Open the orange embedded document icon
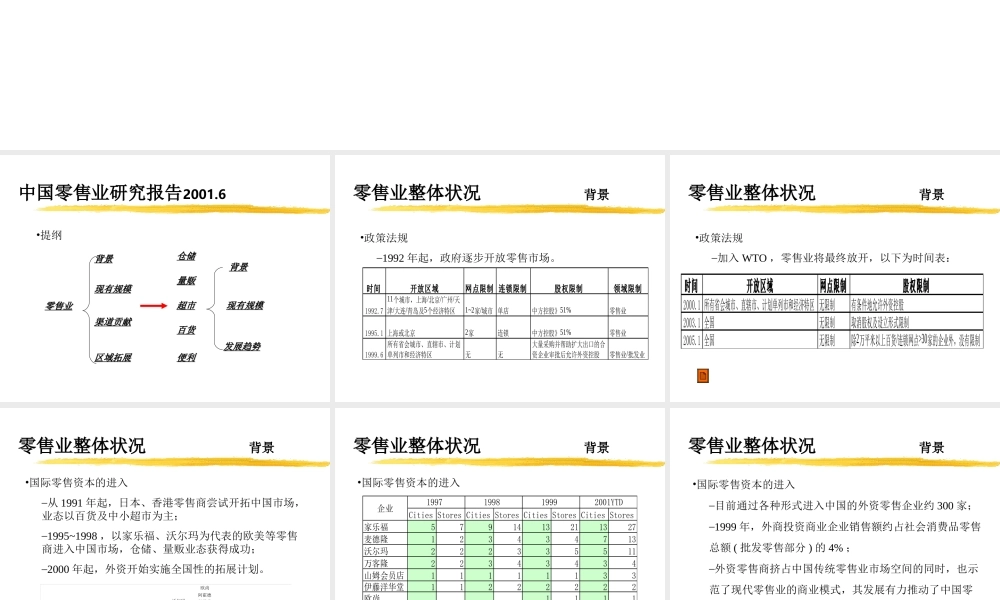Screen dimensions: 1000x600 click(703, 375)
